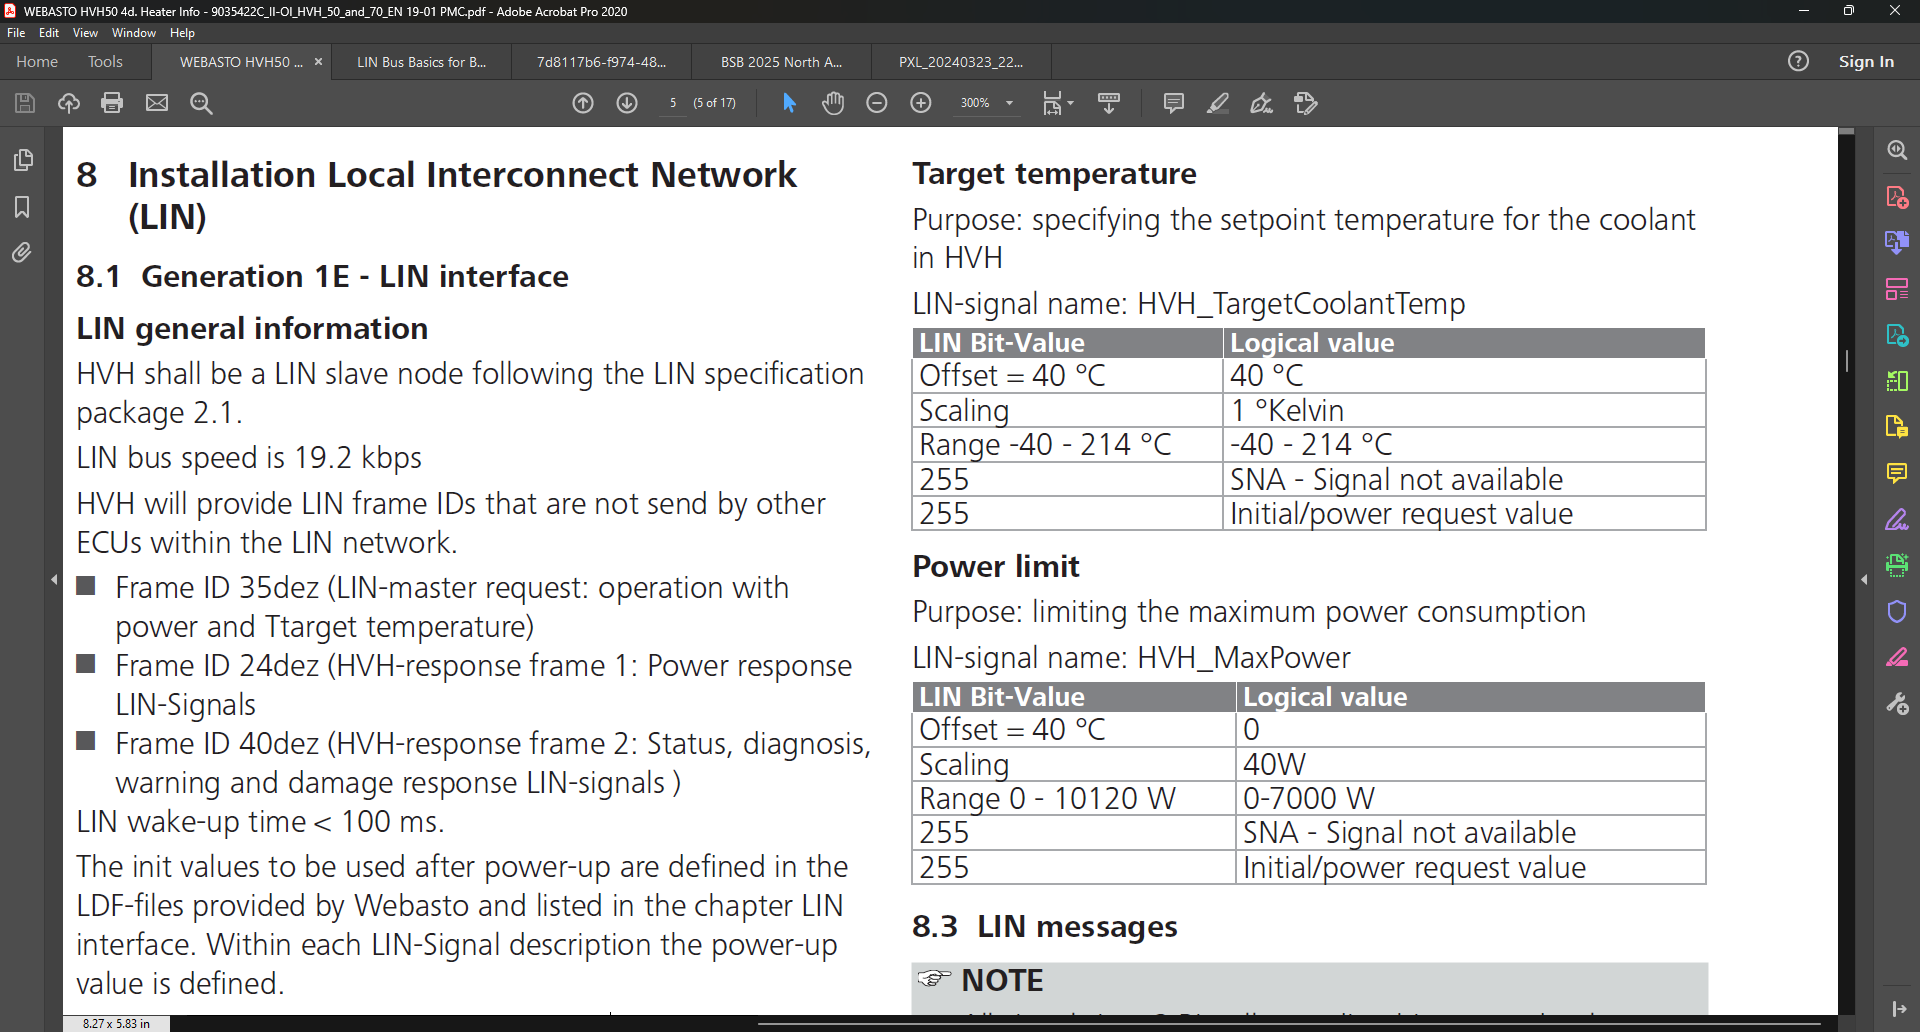Select the Hand pan tool
The image size is (1920, 1032).
pyautogui.click(x=833, y=103)
